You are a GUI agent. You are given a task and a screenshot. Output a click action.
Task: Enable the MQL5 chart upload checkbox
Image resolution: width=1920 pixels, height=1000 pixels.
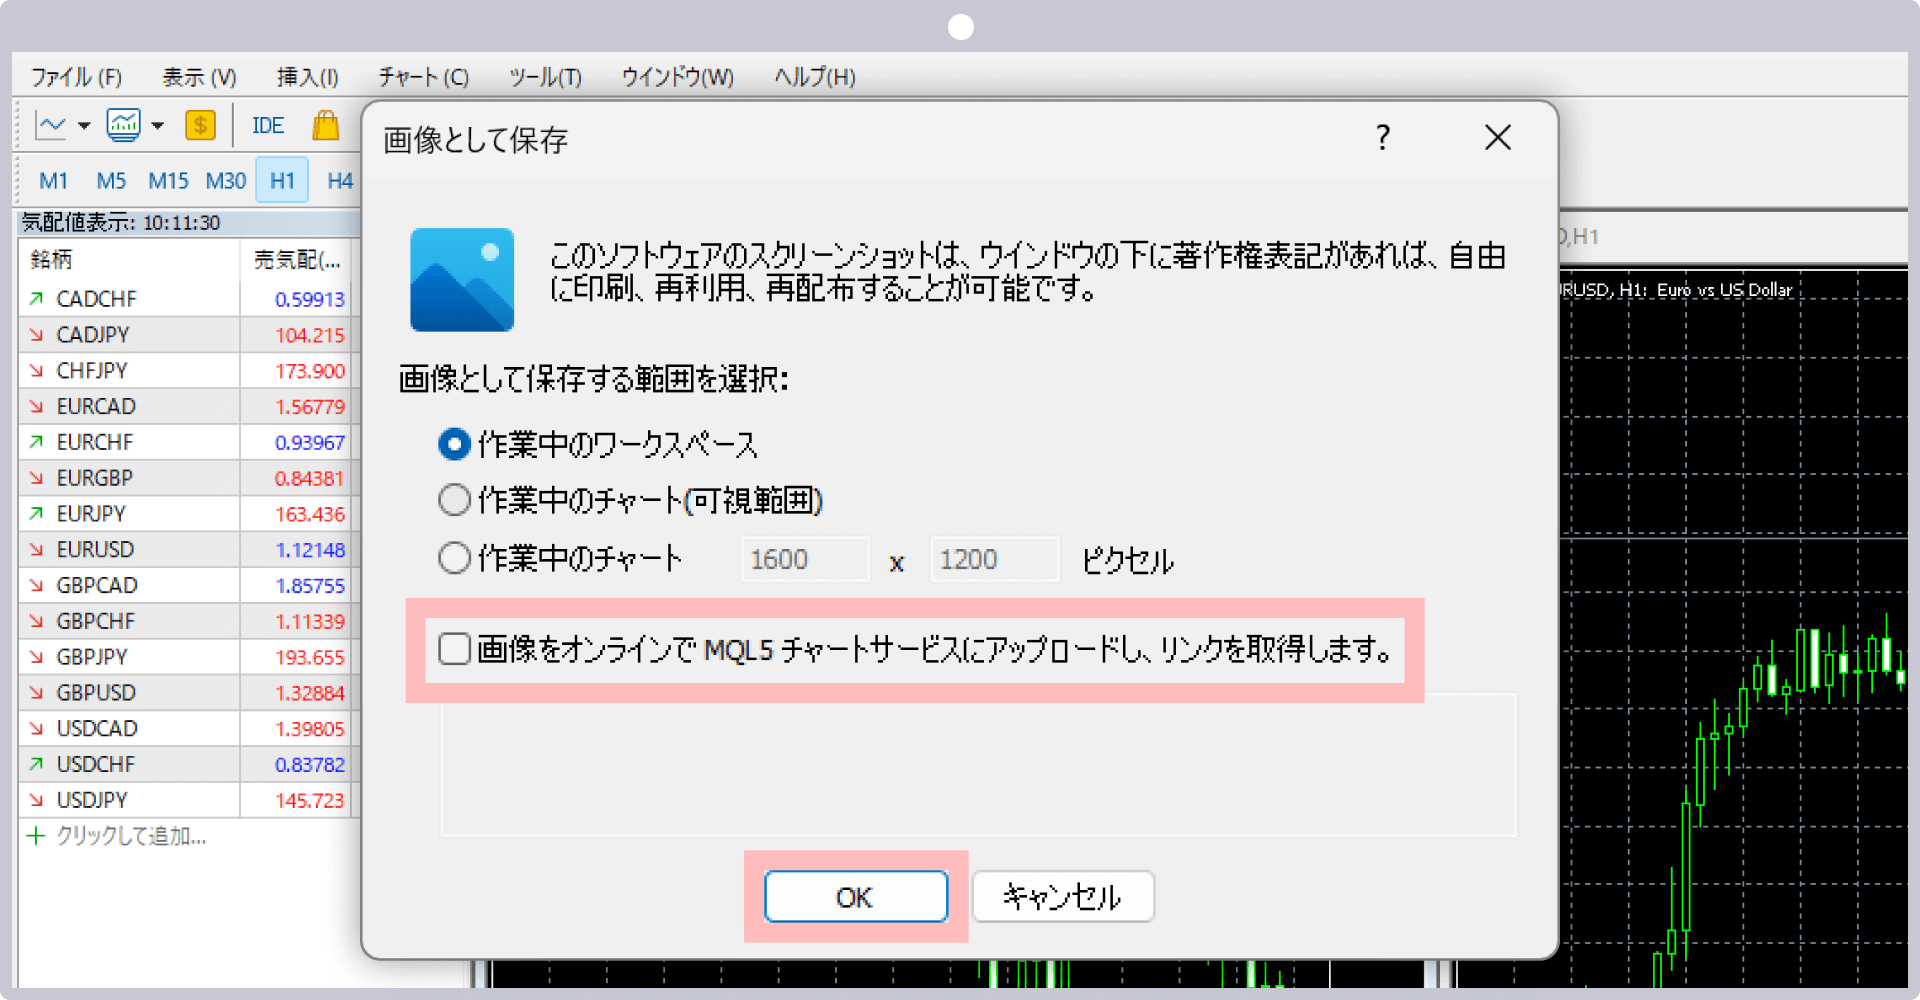click(x=454, y=648)
